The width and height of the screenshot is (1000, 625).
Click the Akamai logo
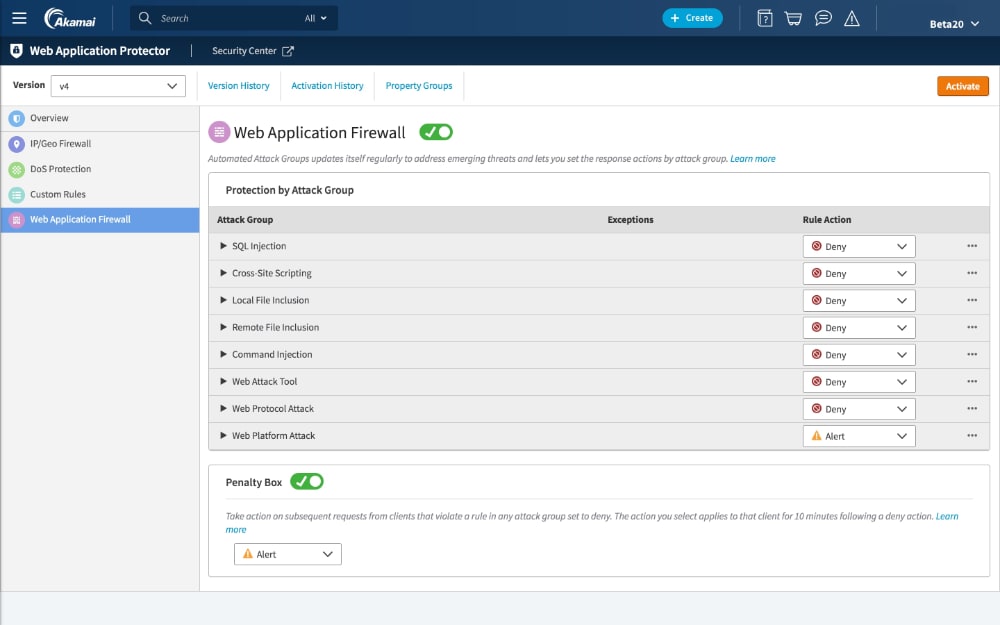(x=70, y=18)
